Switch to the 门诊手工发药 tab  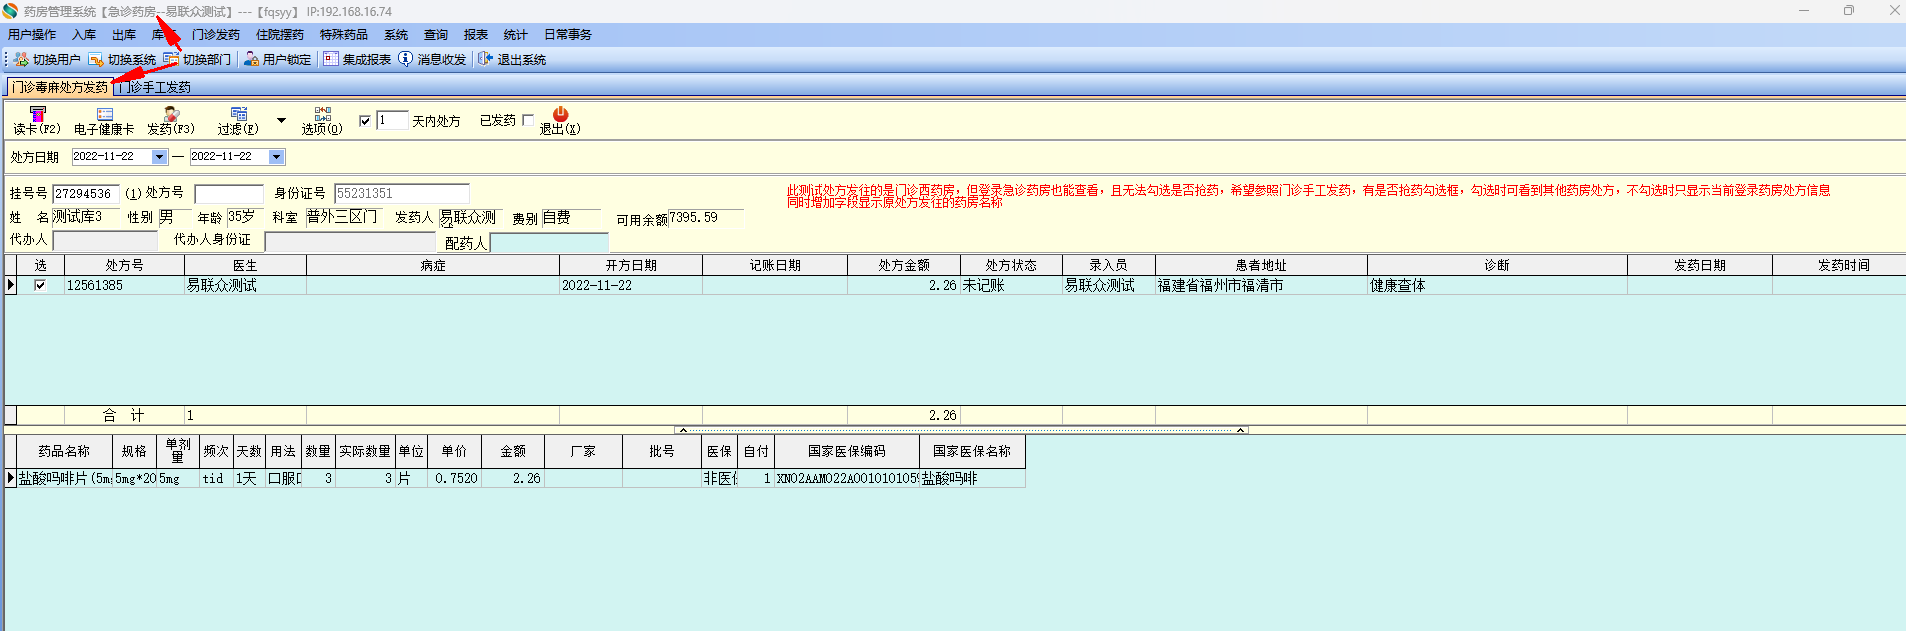154,87
